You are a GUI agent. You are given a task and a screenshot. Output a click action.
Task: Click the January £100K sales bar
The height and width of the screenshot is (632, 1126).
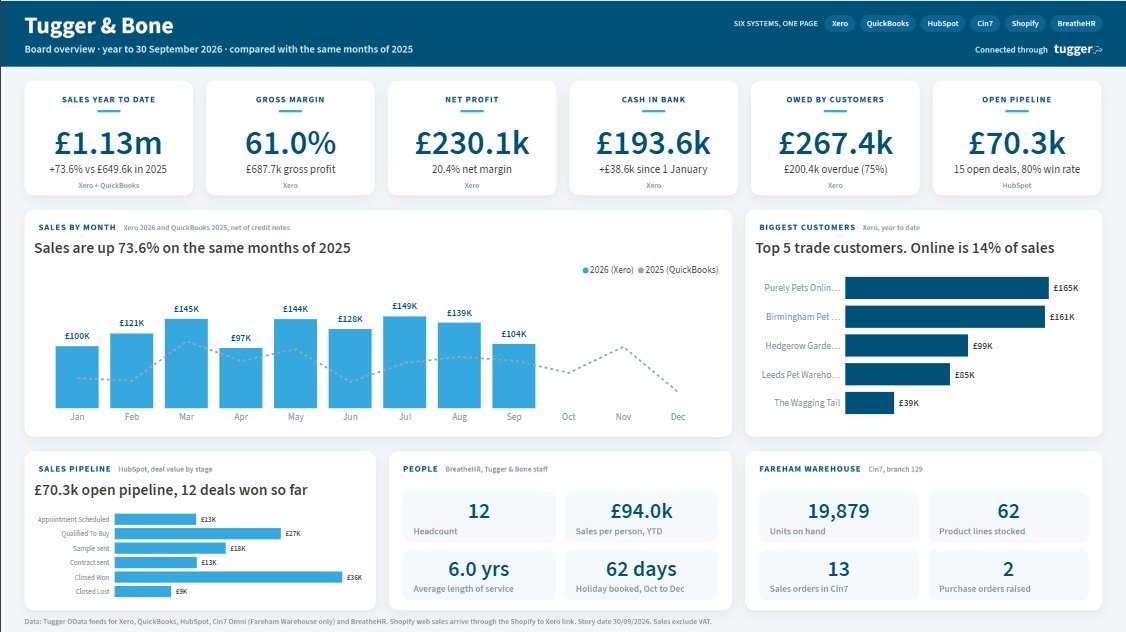(x=77, y=377)
